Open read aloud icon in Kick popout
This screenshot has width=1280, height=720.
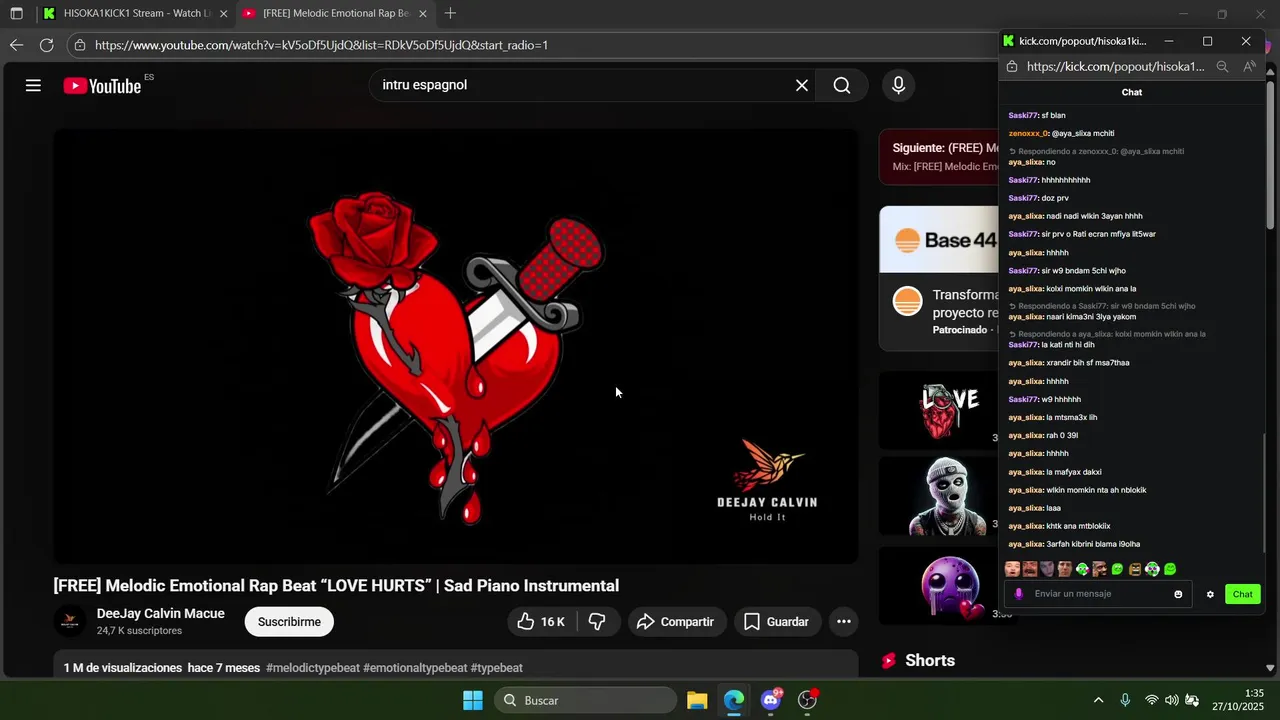click(x=1249, y=67)
